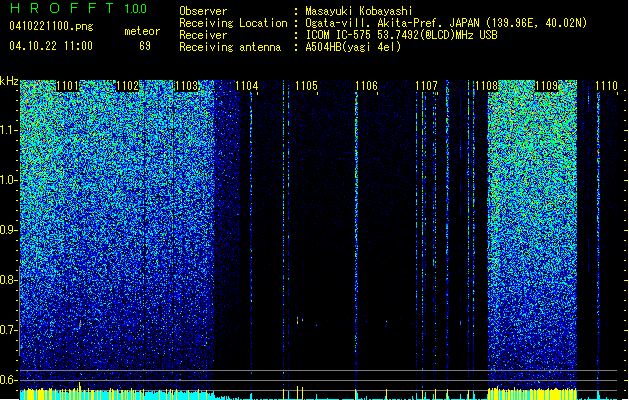Click the 1102 time marker

pyautogui.click(x=127, y=86)
